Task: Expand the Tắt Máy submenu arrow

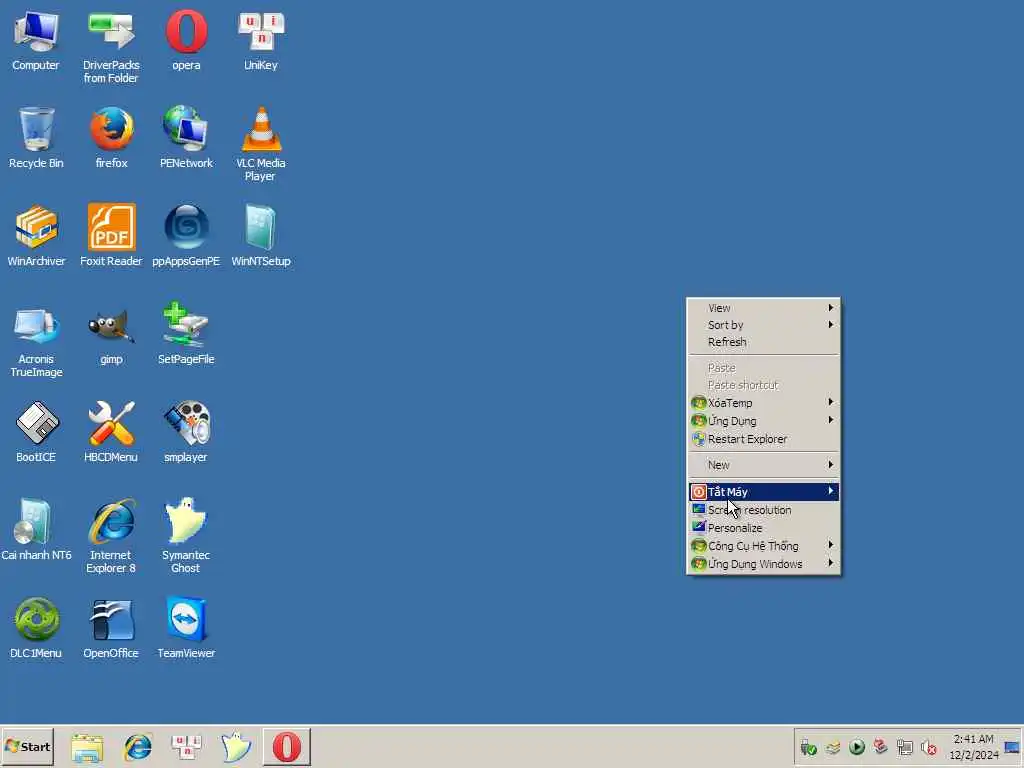Action: point(831,491)
